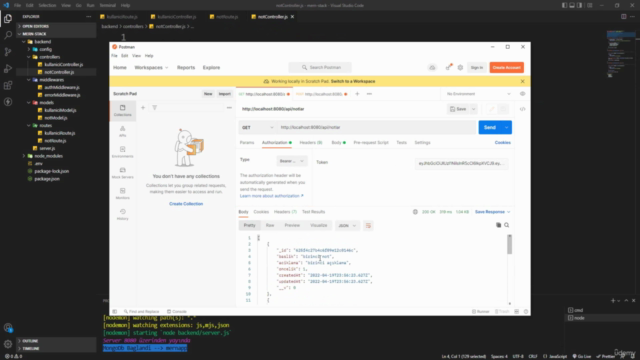Click response body vertical scrollbar
The height and width of the screenshot is (360, 640).
coord(509,245)
